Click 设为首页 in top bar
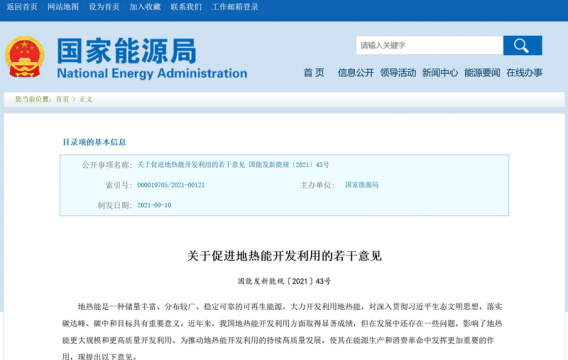 tap(104, 7)
